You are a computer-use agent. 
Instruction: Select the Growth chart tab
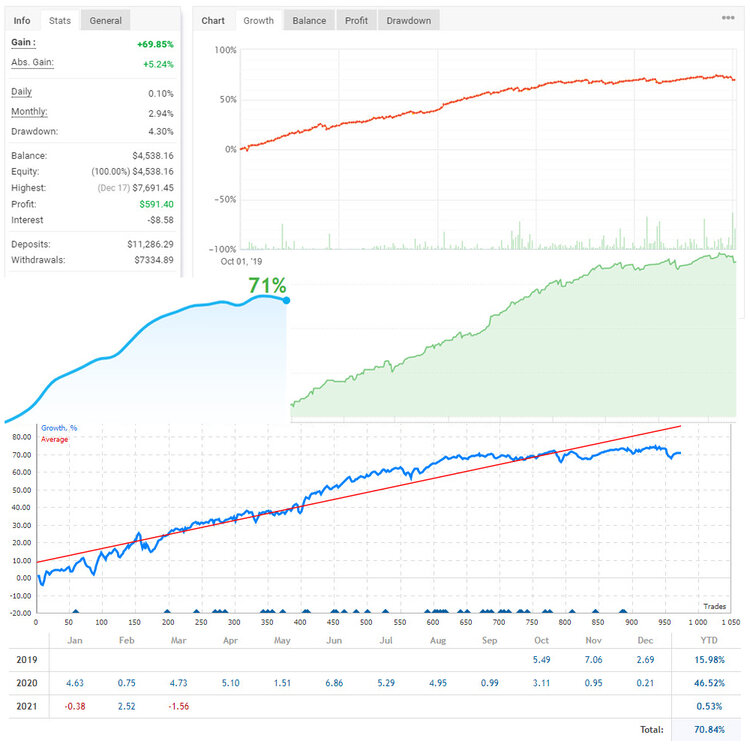(259, 21)
